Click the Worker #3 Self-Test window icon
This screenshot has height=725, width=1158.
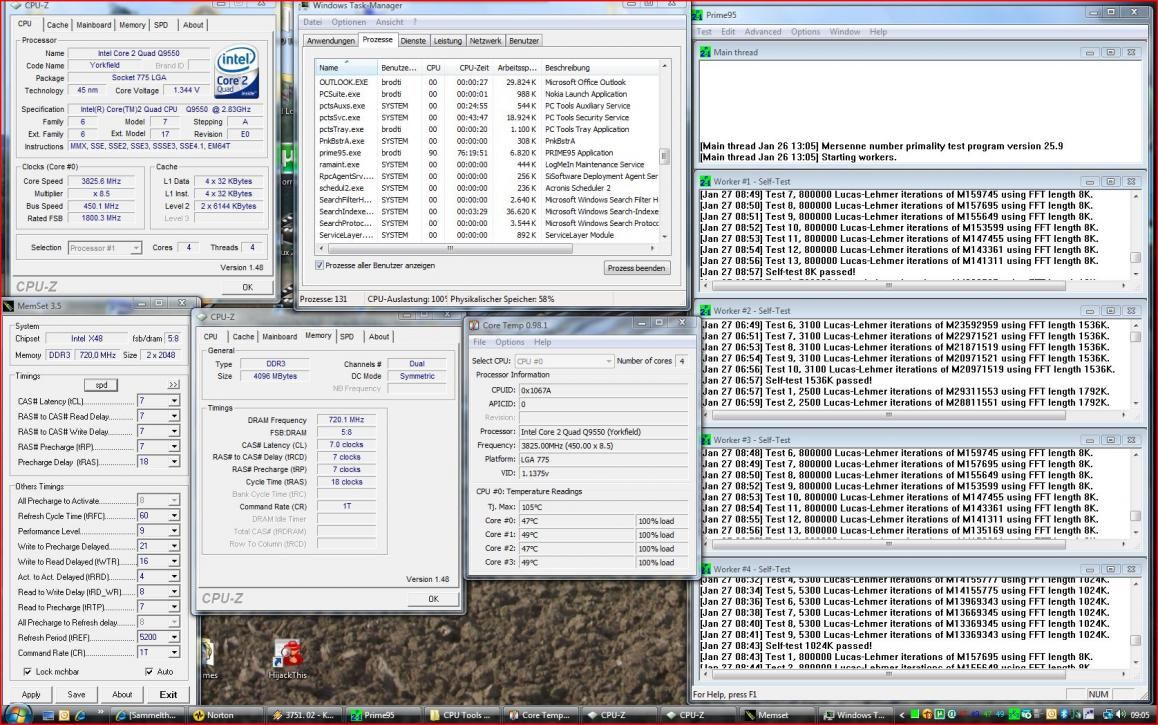[705, 439]
